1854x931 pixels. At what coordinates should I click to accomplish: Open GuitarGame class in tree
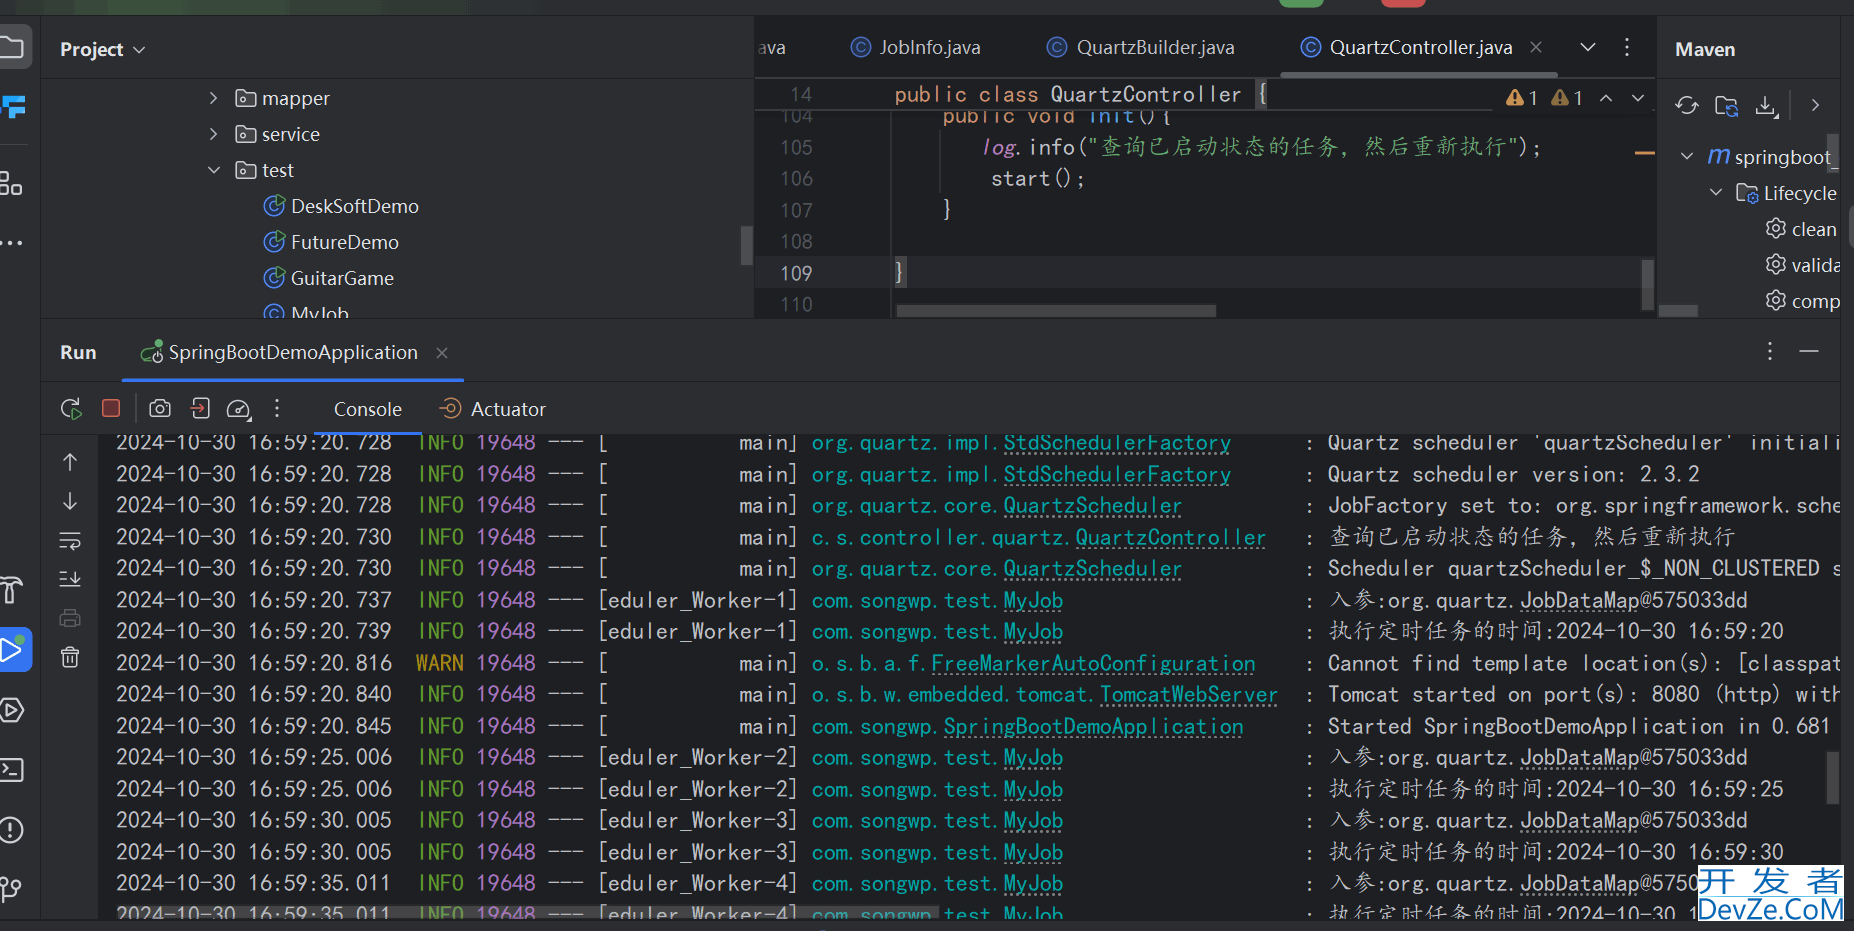[x=329, y=278]
